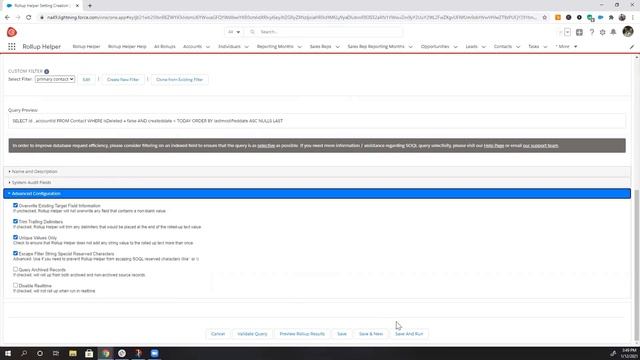Open the Windows Start menu
This screenshot has height=360, width=640.
pyautogui.click(x=8, y=353)
